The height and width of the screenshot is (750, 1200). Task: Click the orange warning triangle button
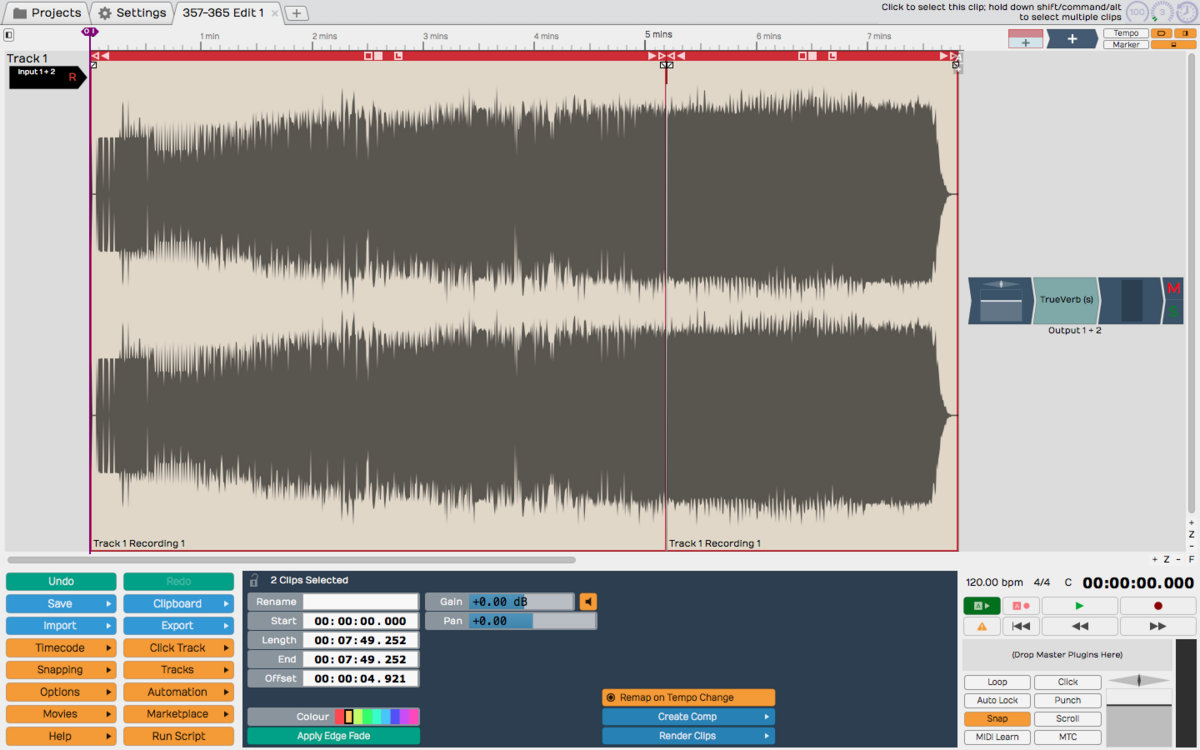tap(981, 626)
